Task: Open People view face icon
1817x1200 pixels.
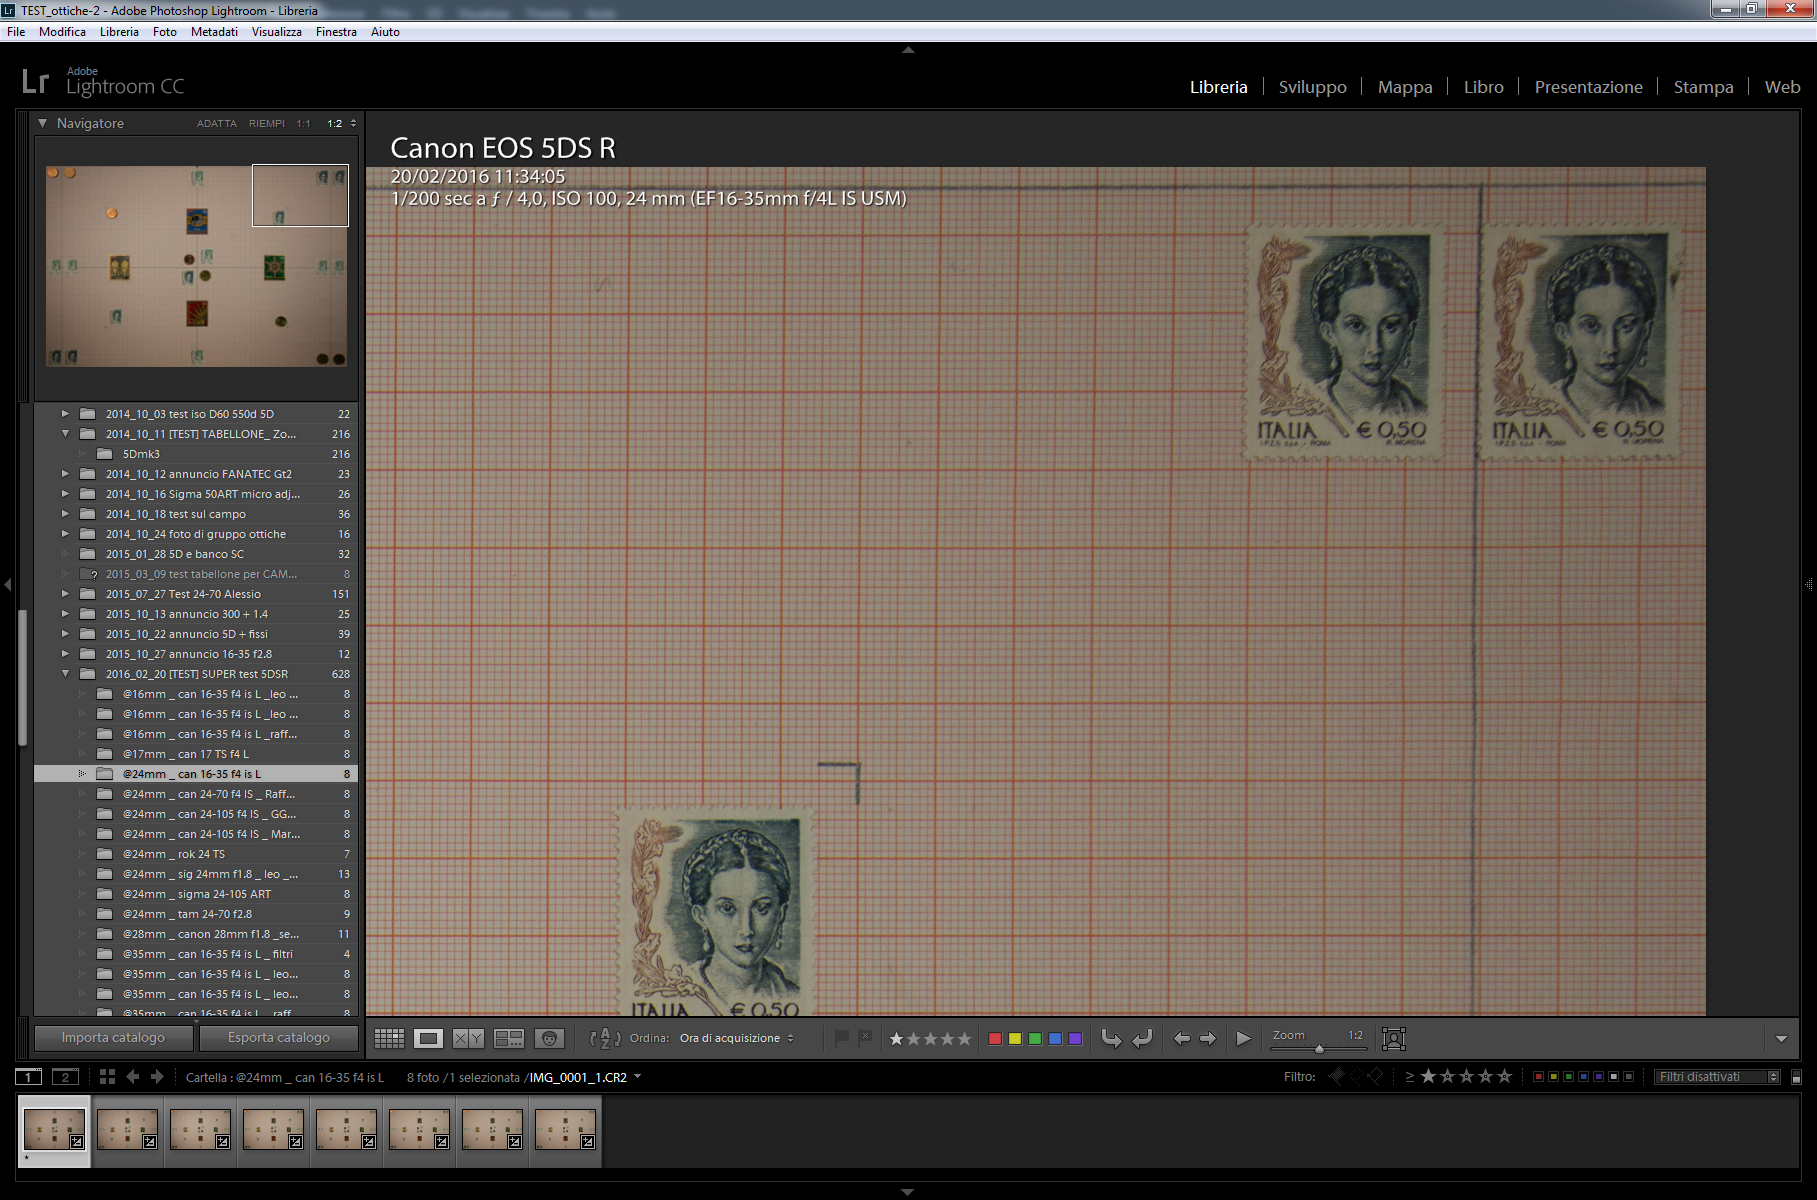Action: [x=549, y=1038]
